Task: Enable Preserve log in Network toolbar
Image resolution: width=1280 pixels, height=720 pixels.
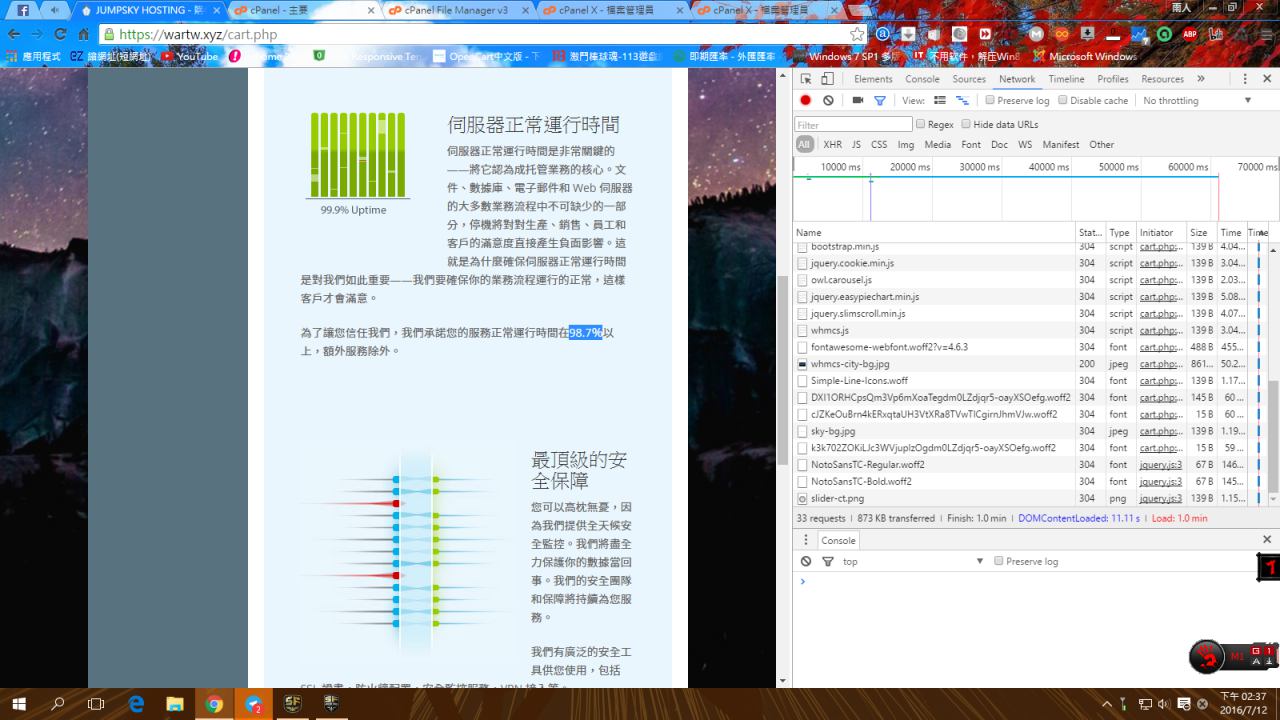Action: coord(990,100)
